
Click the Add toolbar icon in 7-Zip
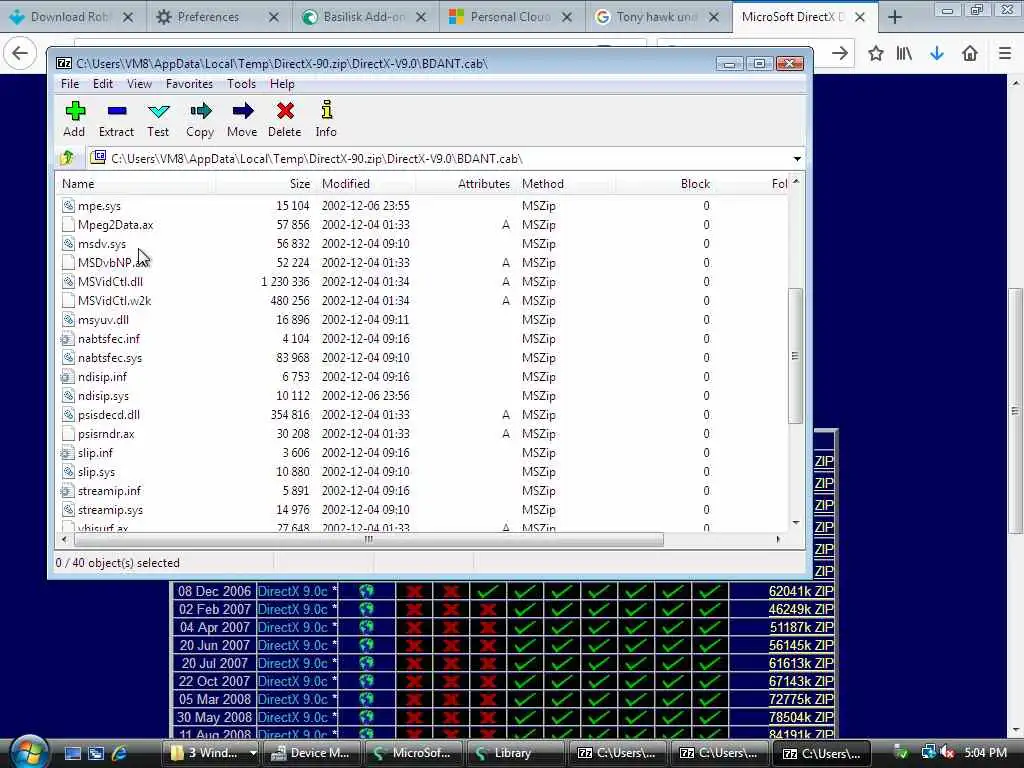point(74,111)
